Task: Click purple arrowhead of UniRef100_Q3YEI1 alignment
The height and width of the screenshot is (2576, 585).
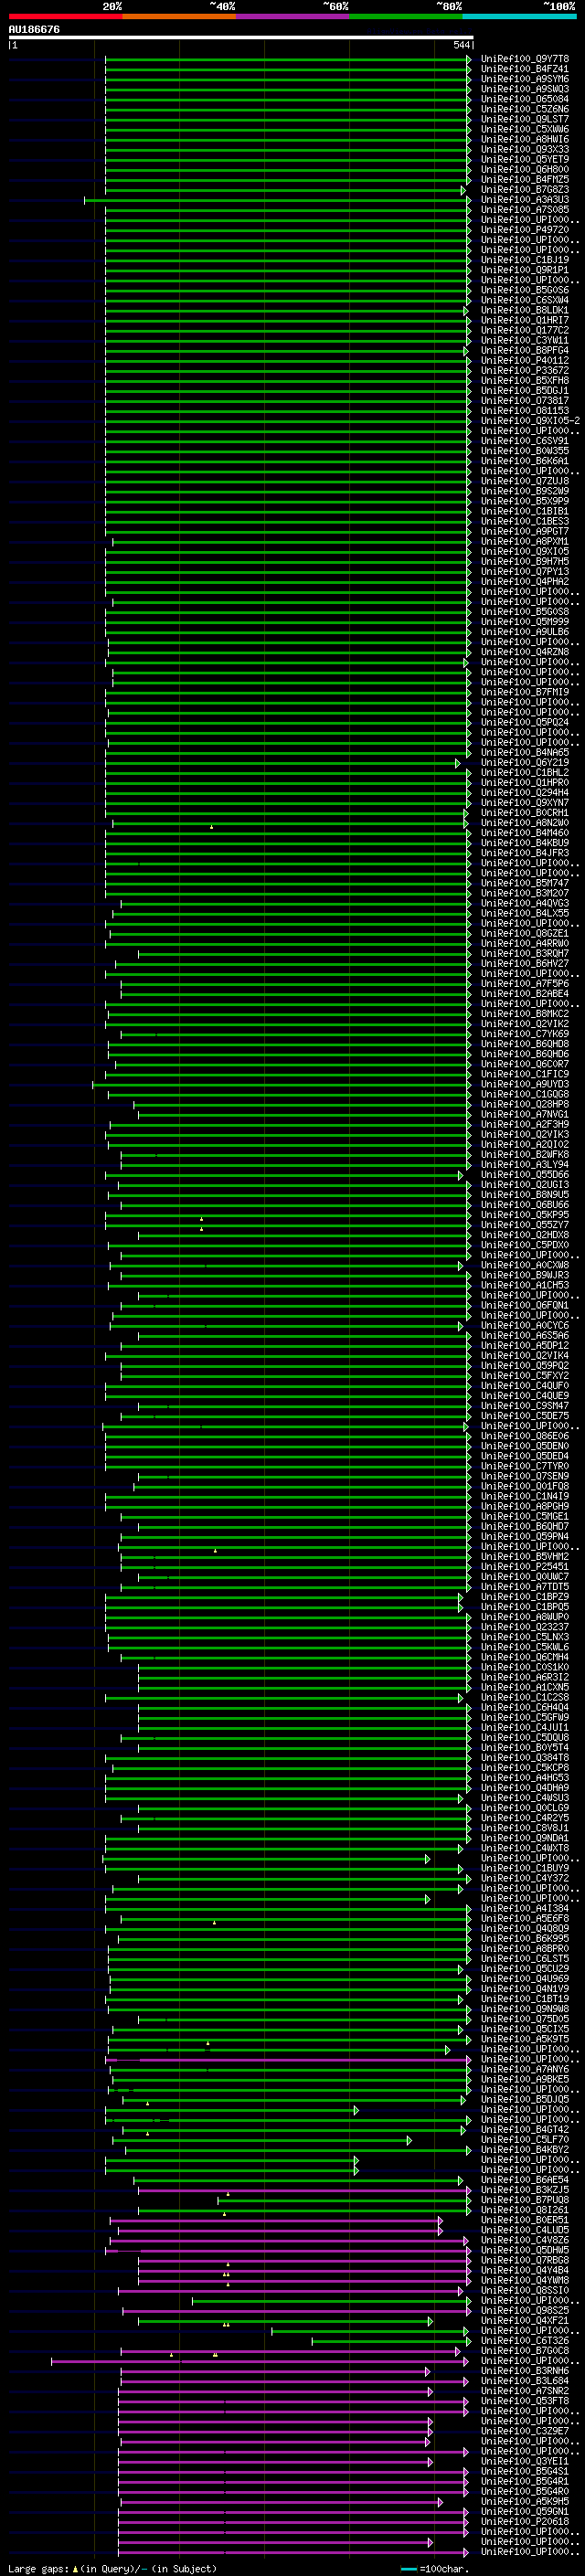Action: click(x=431, y=2462)
